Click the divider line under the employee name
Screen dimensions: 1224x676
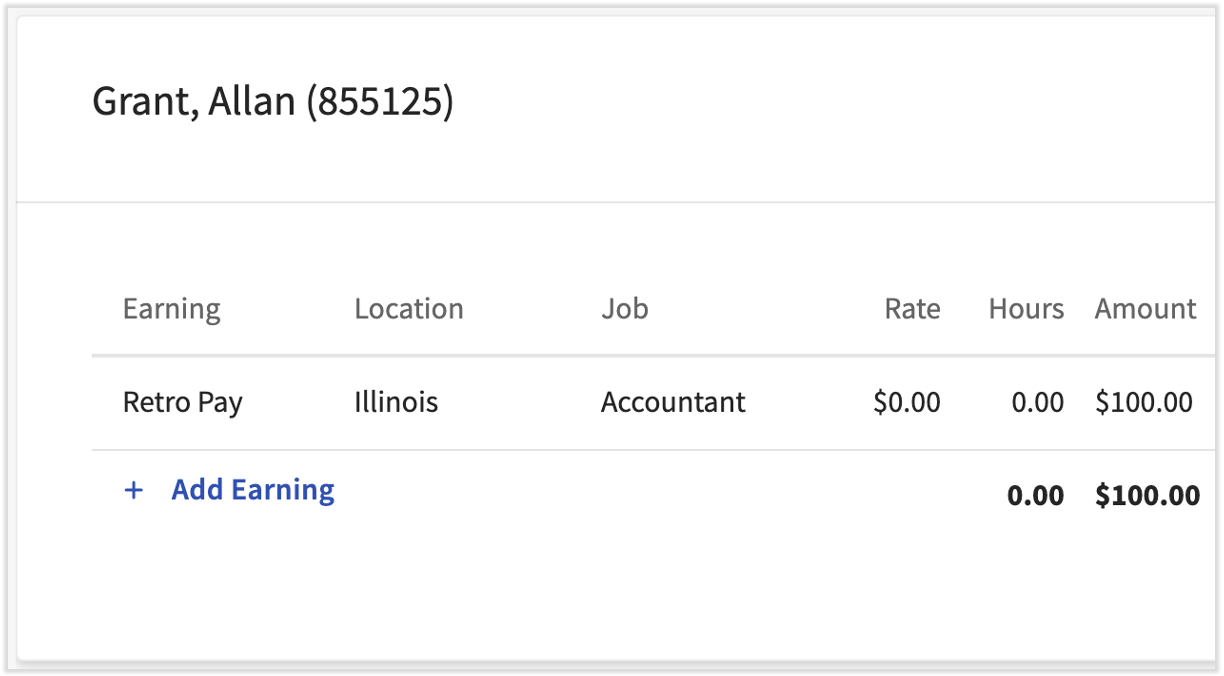pyautogui.click(x=600, y=203)
